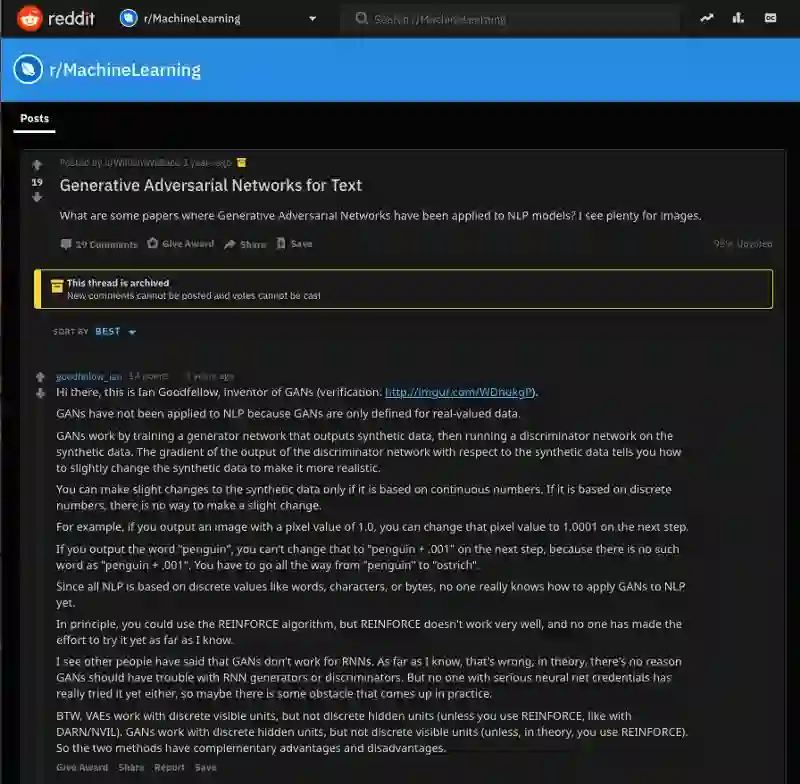Downvote goodfellow_ian's comment

point(40,393)
